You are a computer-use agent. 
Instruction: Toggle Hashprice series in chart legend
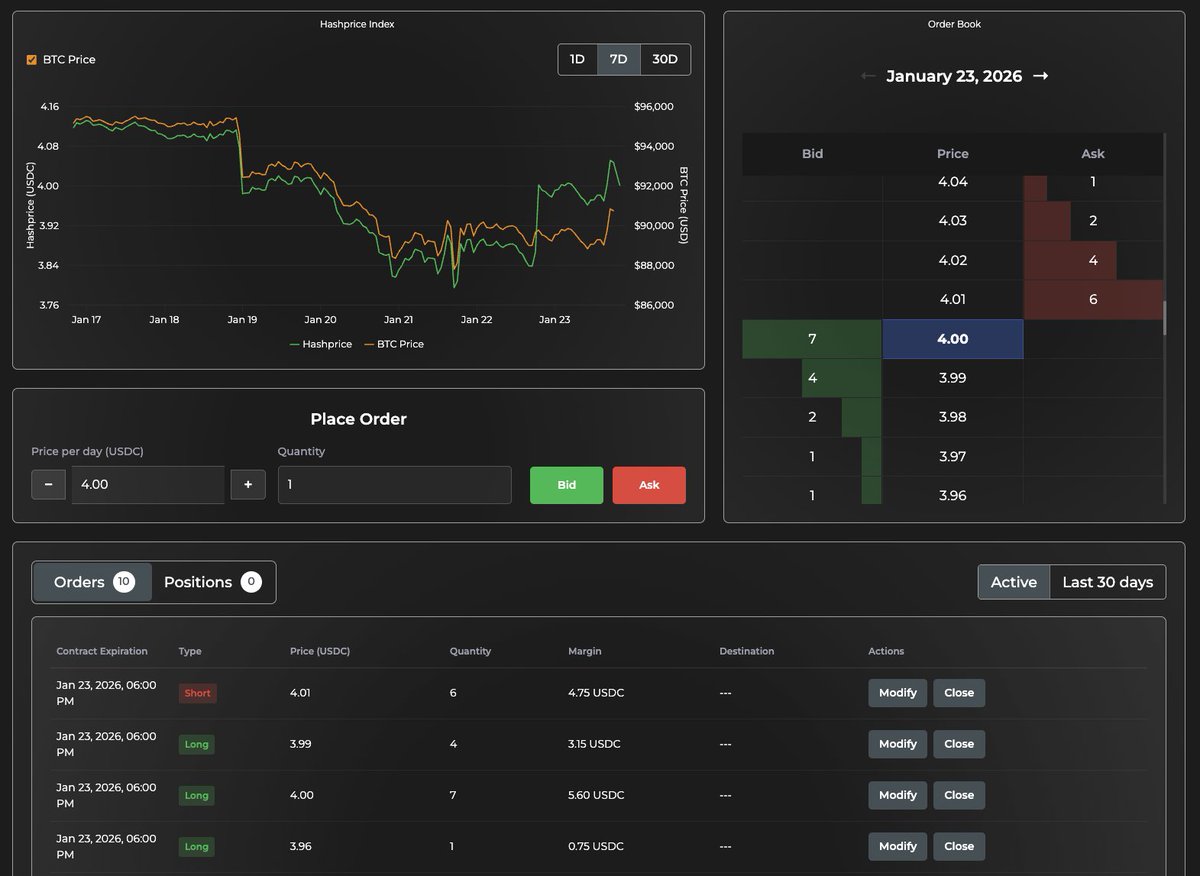pos(321,344)
